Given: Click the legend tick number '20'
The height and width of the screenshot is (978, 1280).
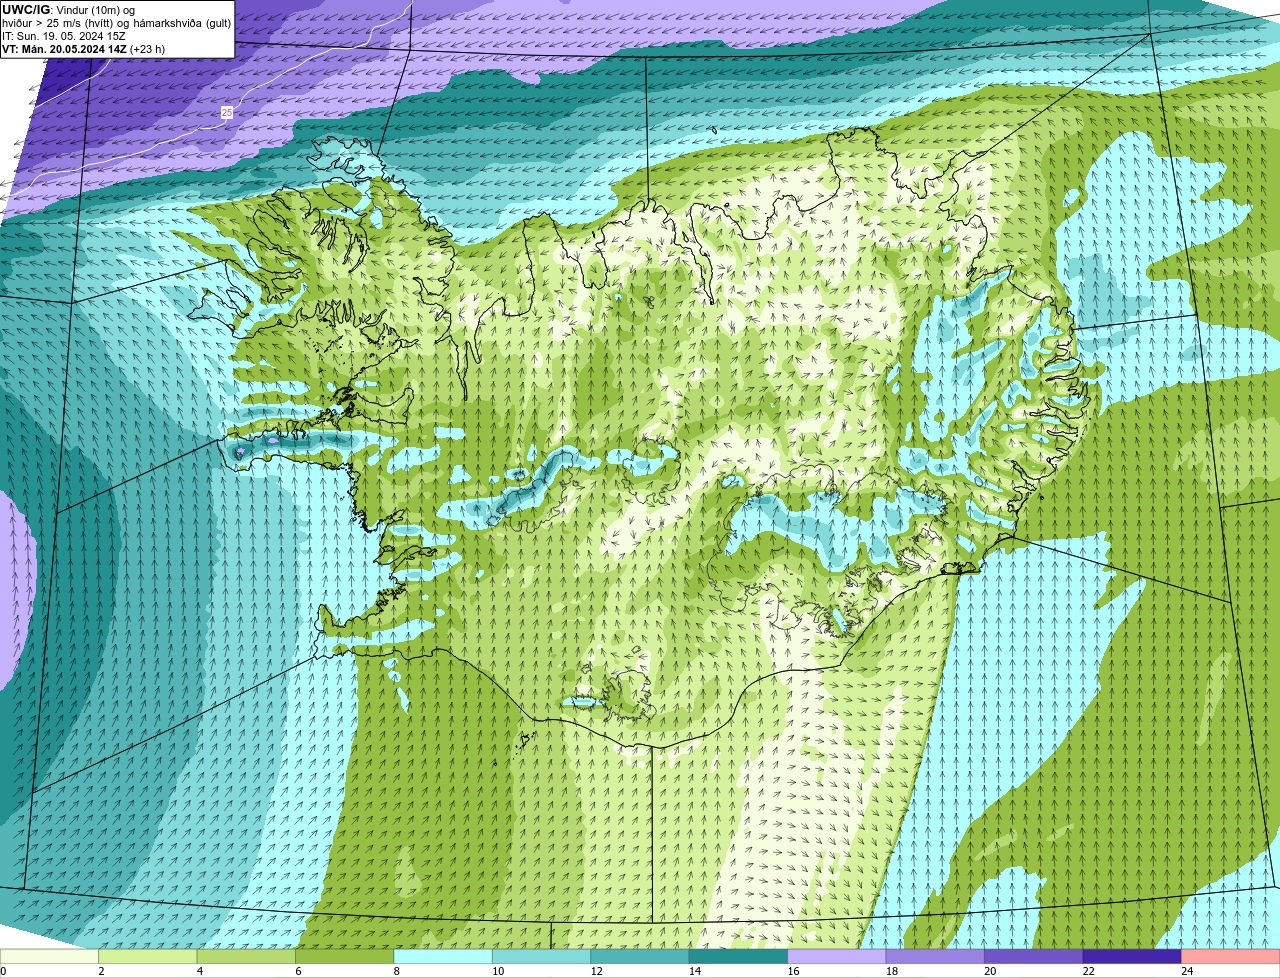Looking at the screenshot, I should click(989, 971).
